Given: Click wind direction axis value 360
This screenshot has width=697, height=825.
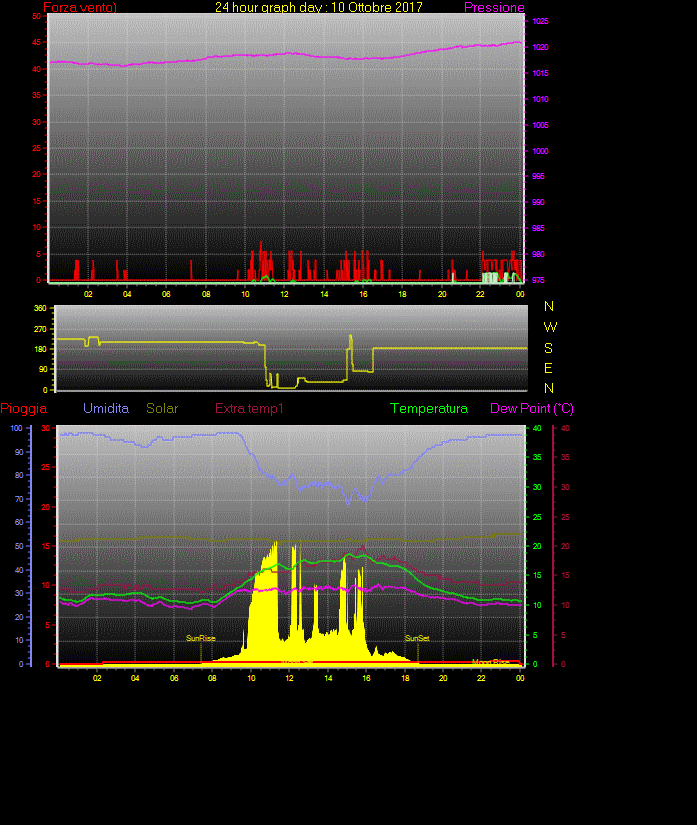Looking at the screenshot, I should pyautogui.click(x=41, y=308).
